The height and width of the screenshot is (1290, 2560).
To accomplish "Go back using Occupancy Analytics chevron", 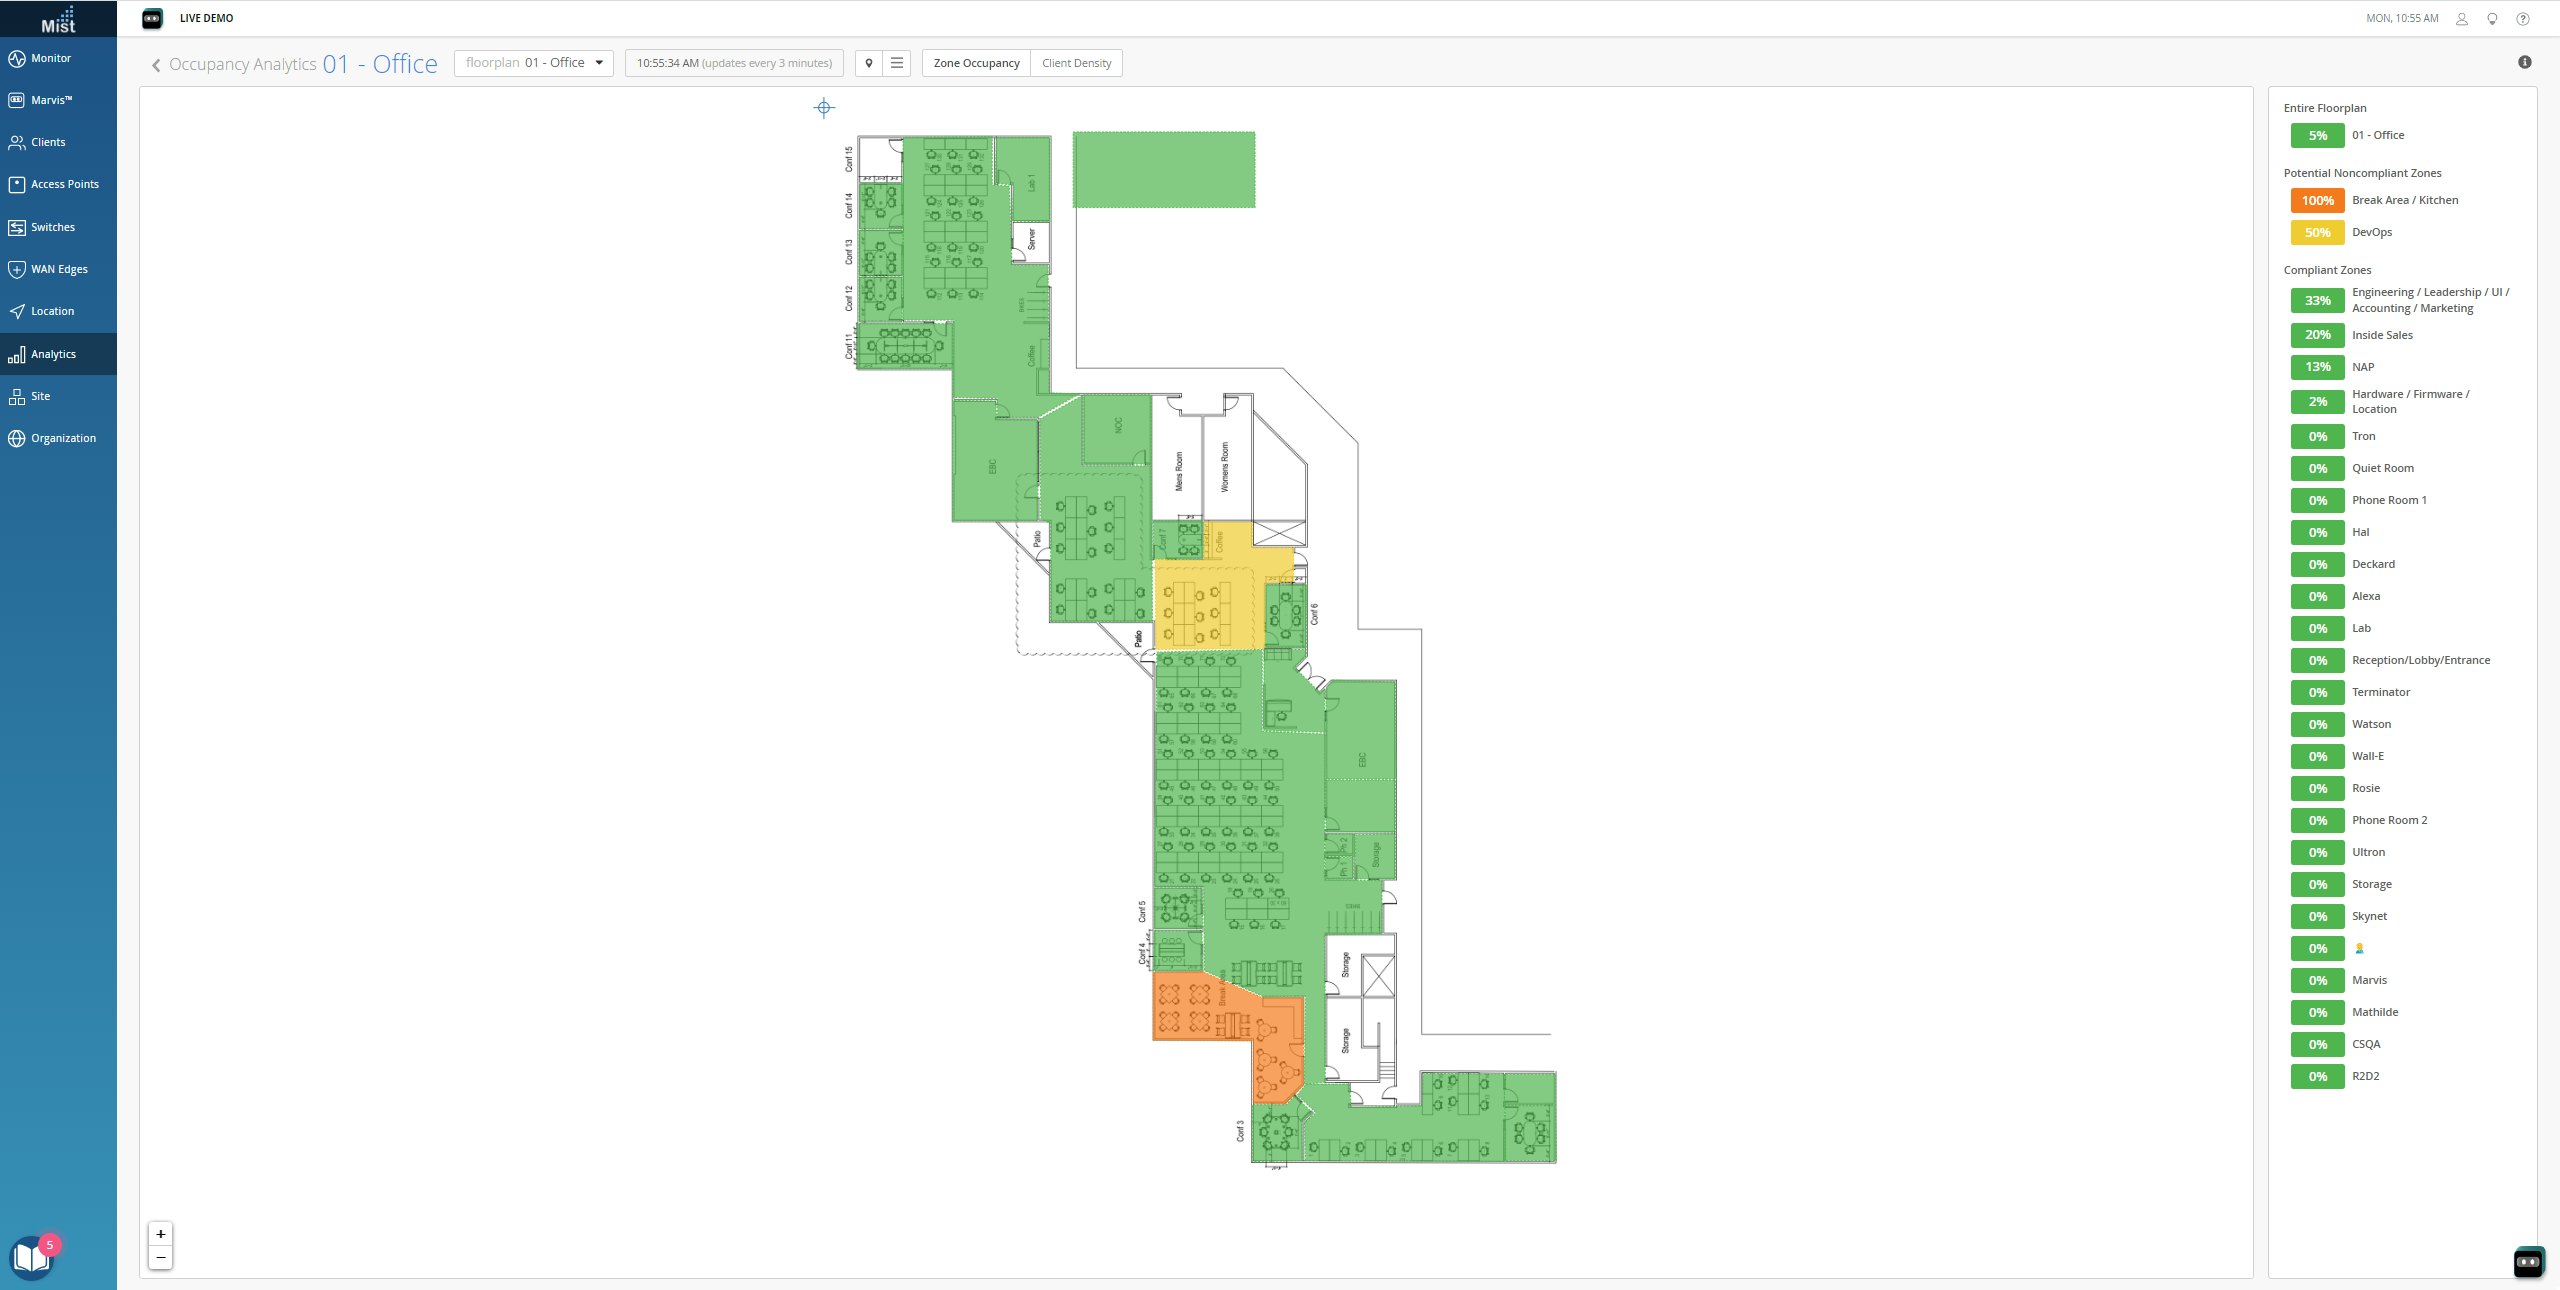I will tap(156, 65).
